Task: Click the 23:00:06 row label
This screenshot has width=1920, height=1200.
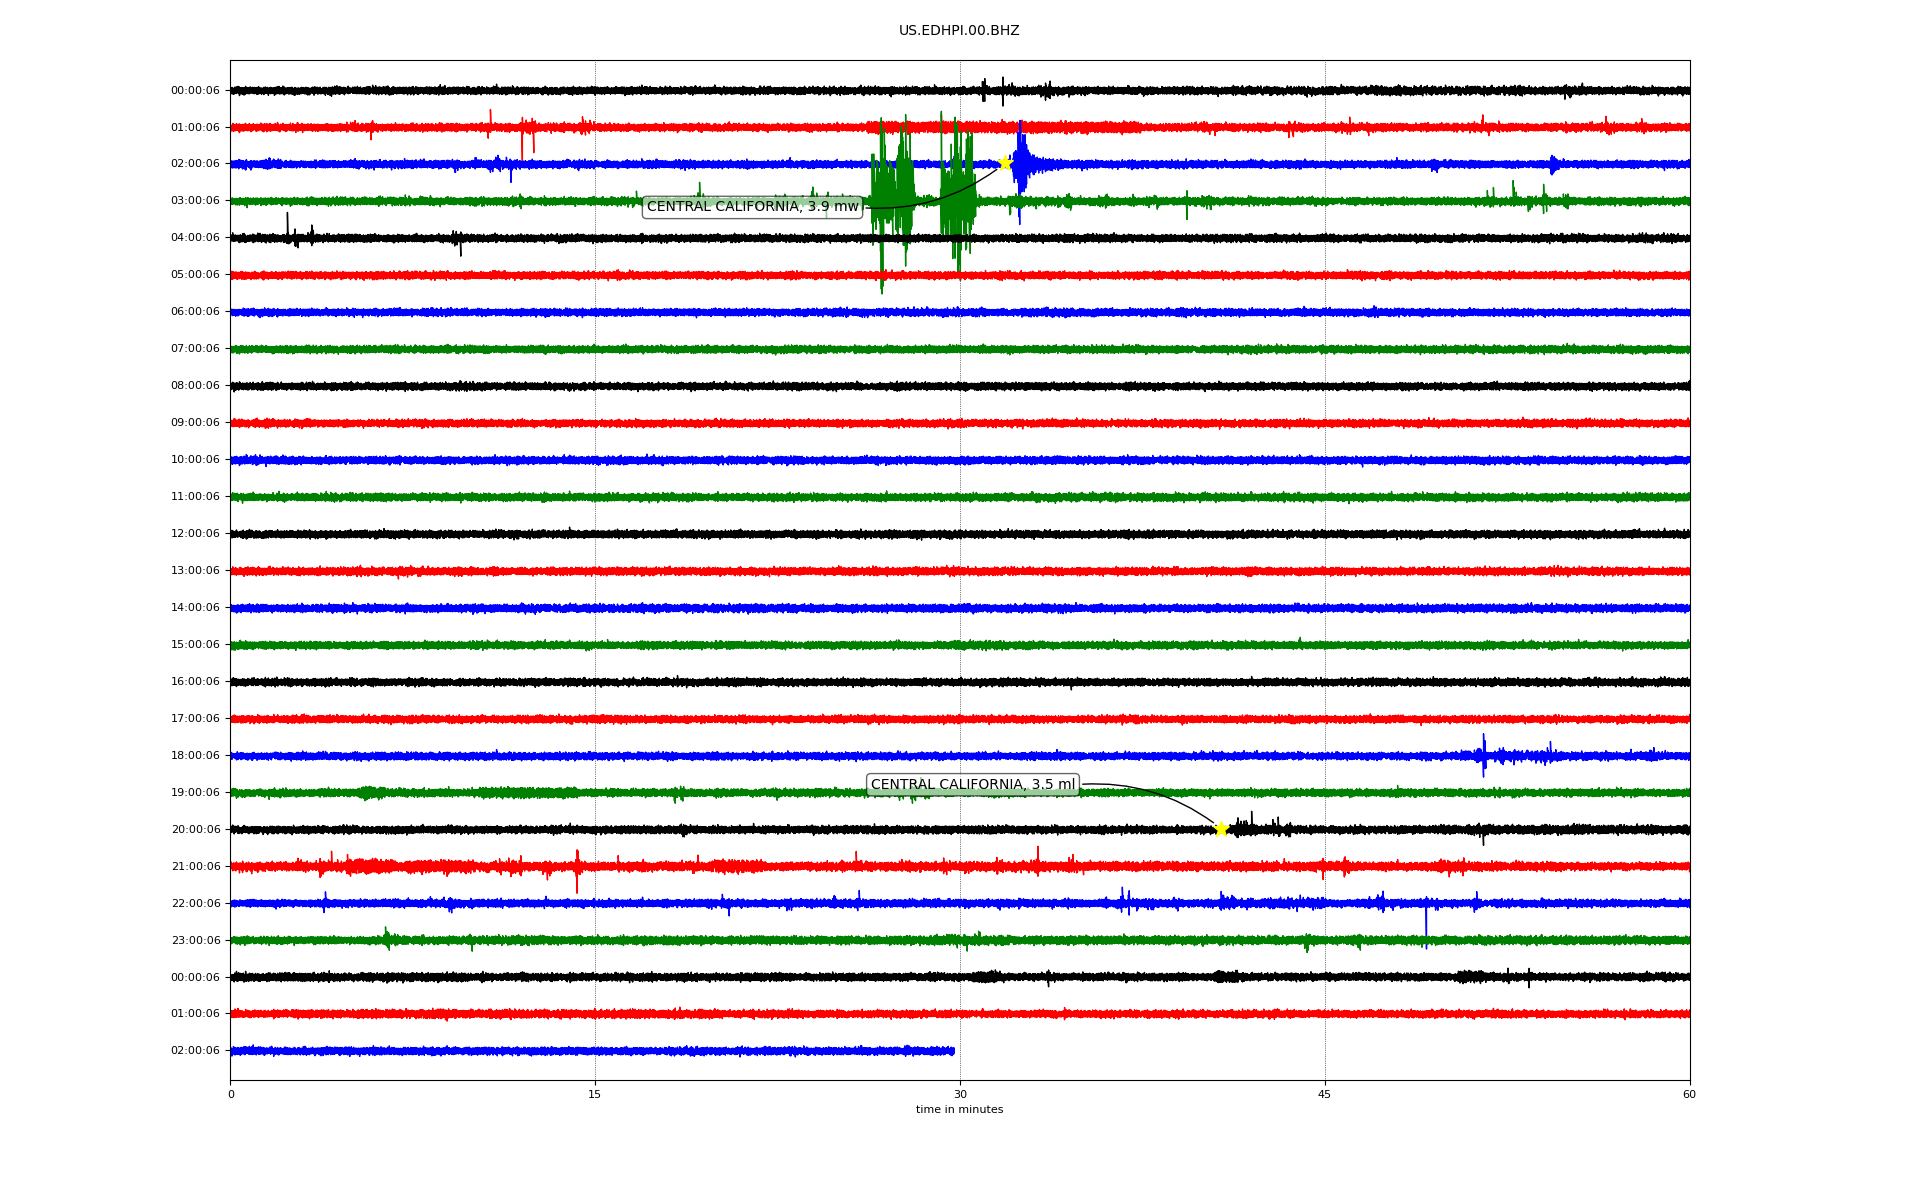Action: (x=195, y=940)
